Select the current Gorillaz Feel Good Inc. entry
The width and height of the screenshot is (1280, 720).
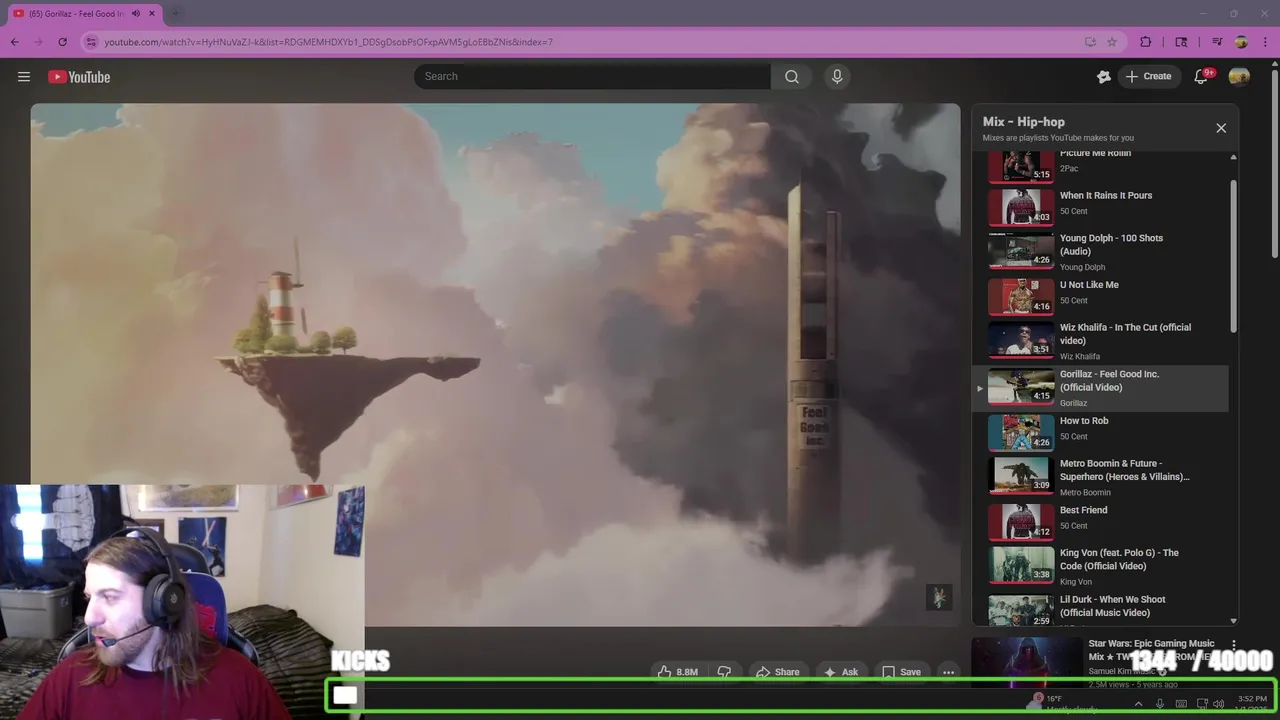coord(1102,388)
